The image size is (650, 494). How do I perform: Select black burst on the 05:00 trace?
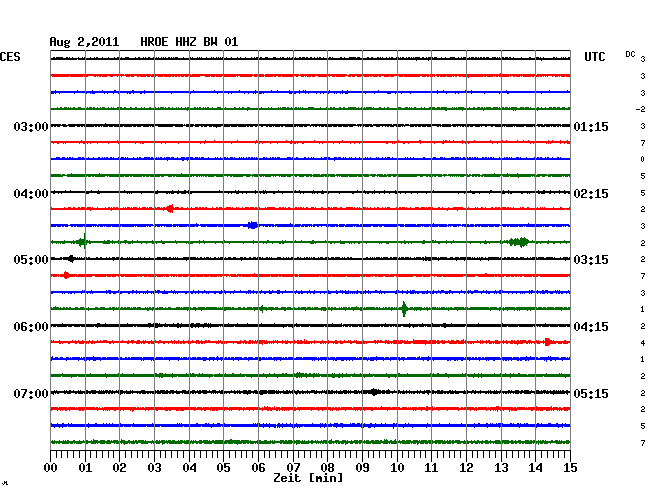[71, 259]
